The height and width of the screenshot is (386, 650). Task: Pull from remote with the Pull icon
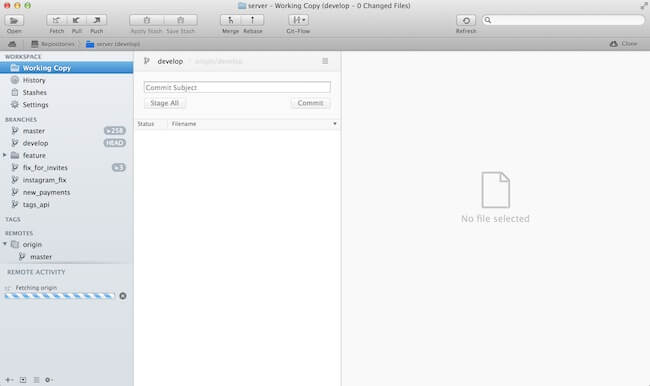pyautogui.click(x=76, y=20)
